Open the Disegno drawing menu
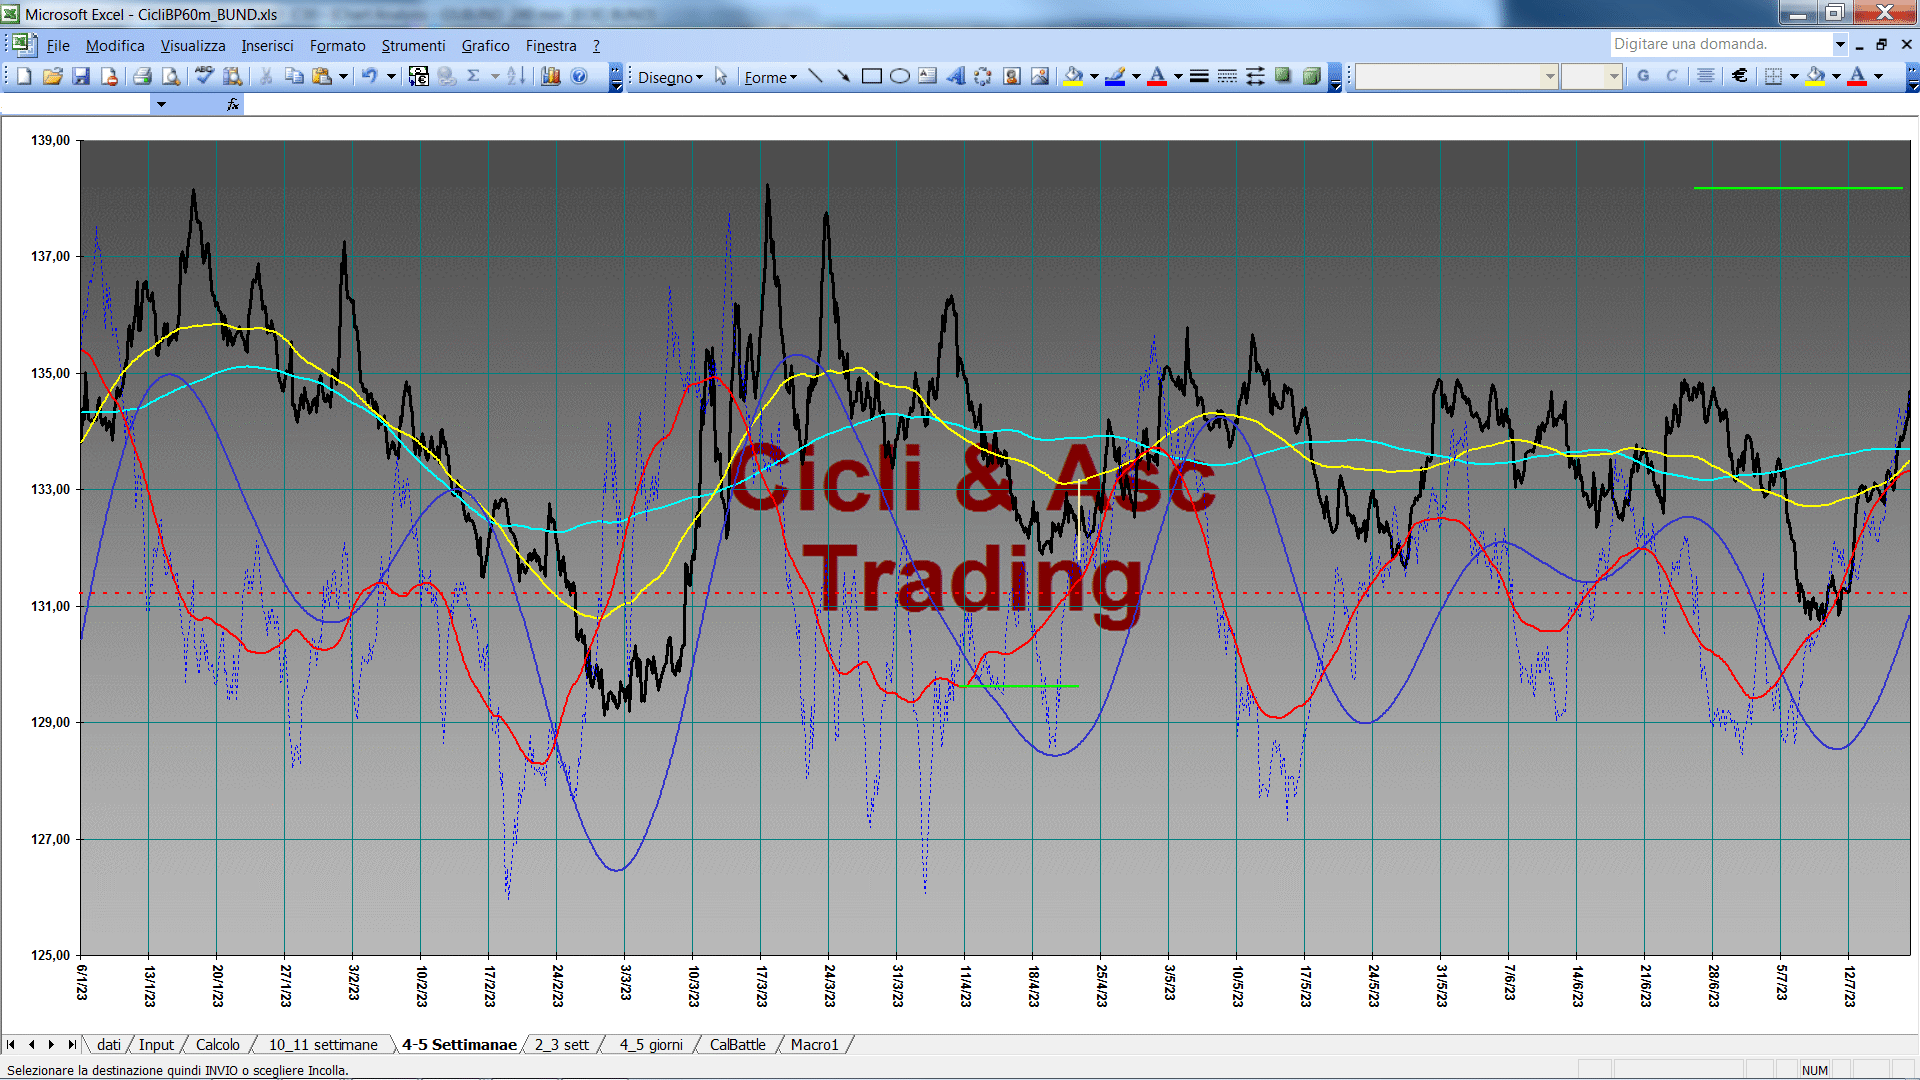The height and width of the screenshot is (1080, 1920). tap(670, 77)
